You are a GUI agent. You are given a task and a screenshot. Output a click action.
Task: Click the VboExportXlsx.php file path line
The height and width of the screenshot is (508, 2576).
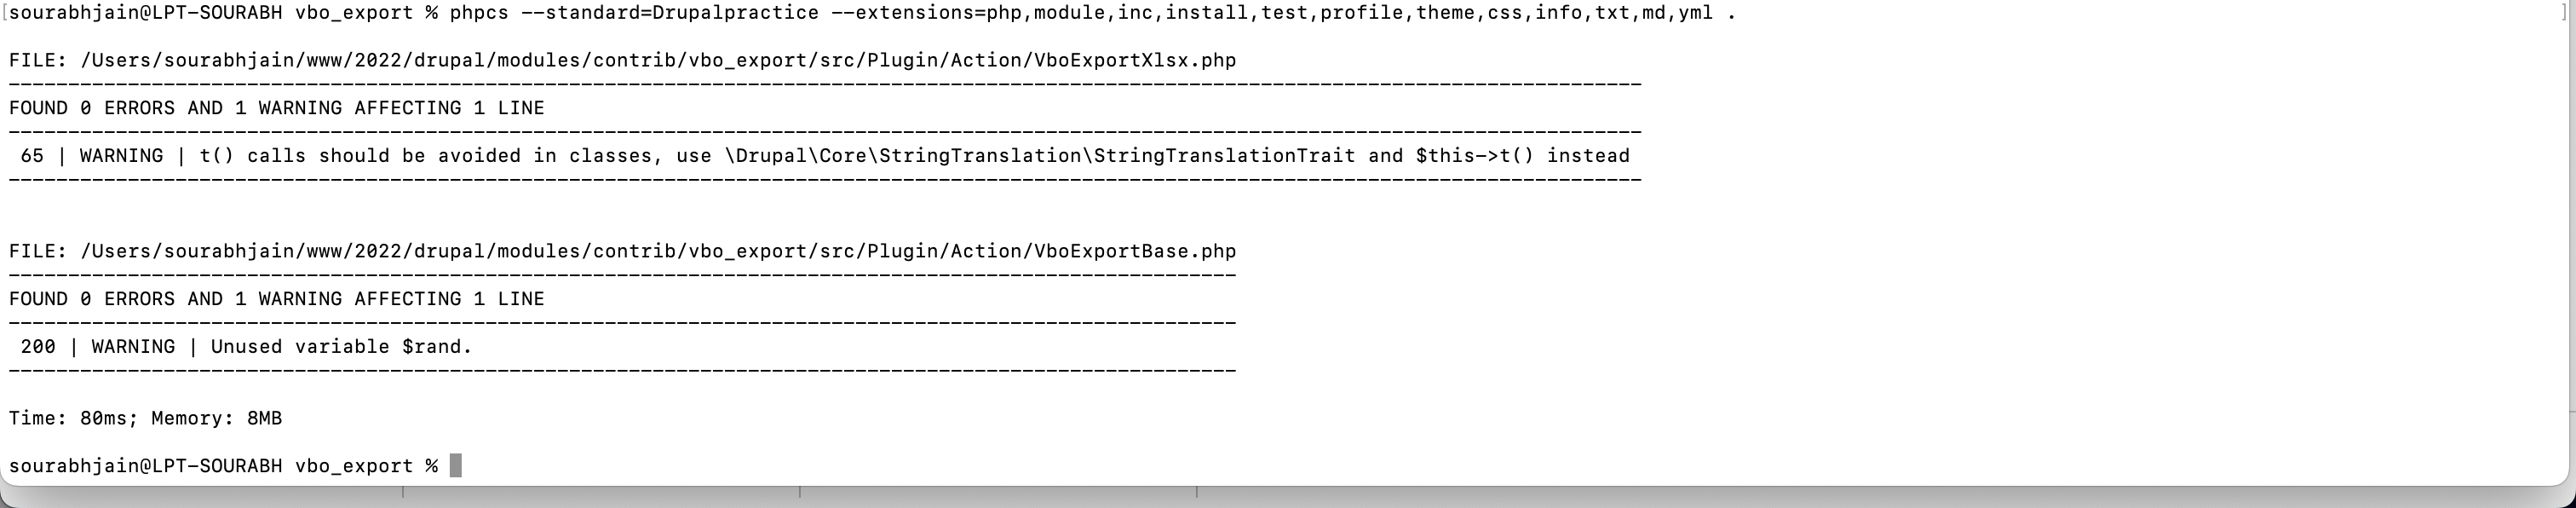(623, 60)
